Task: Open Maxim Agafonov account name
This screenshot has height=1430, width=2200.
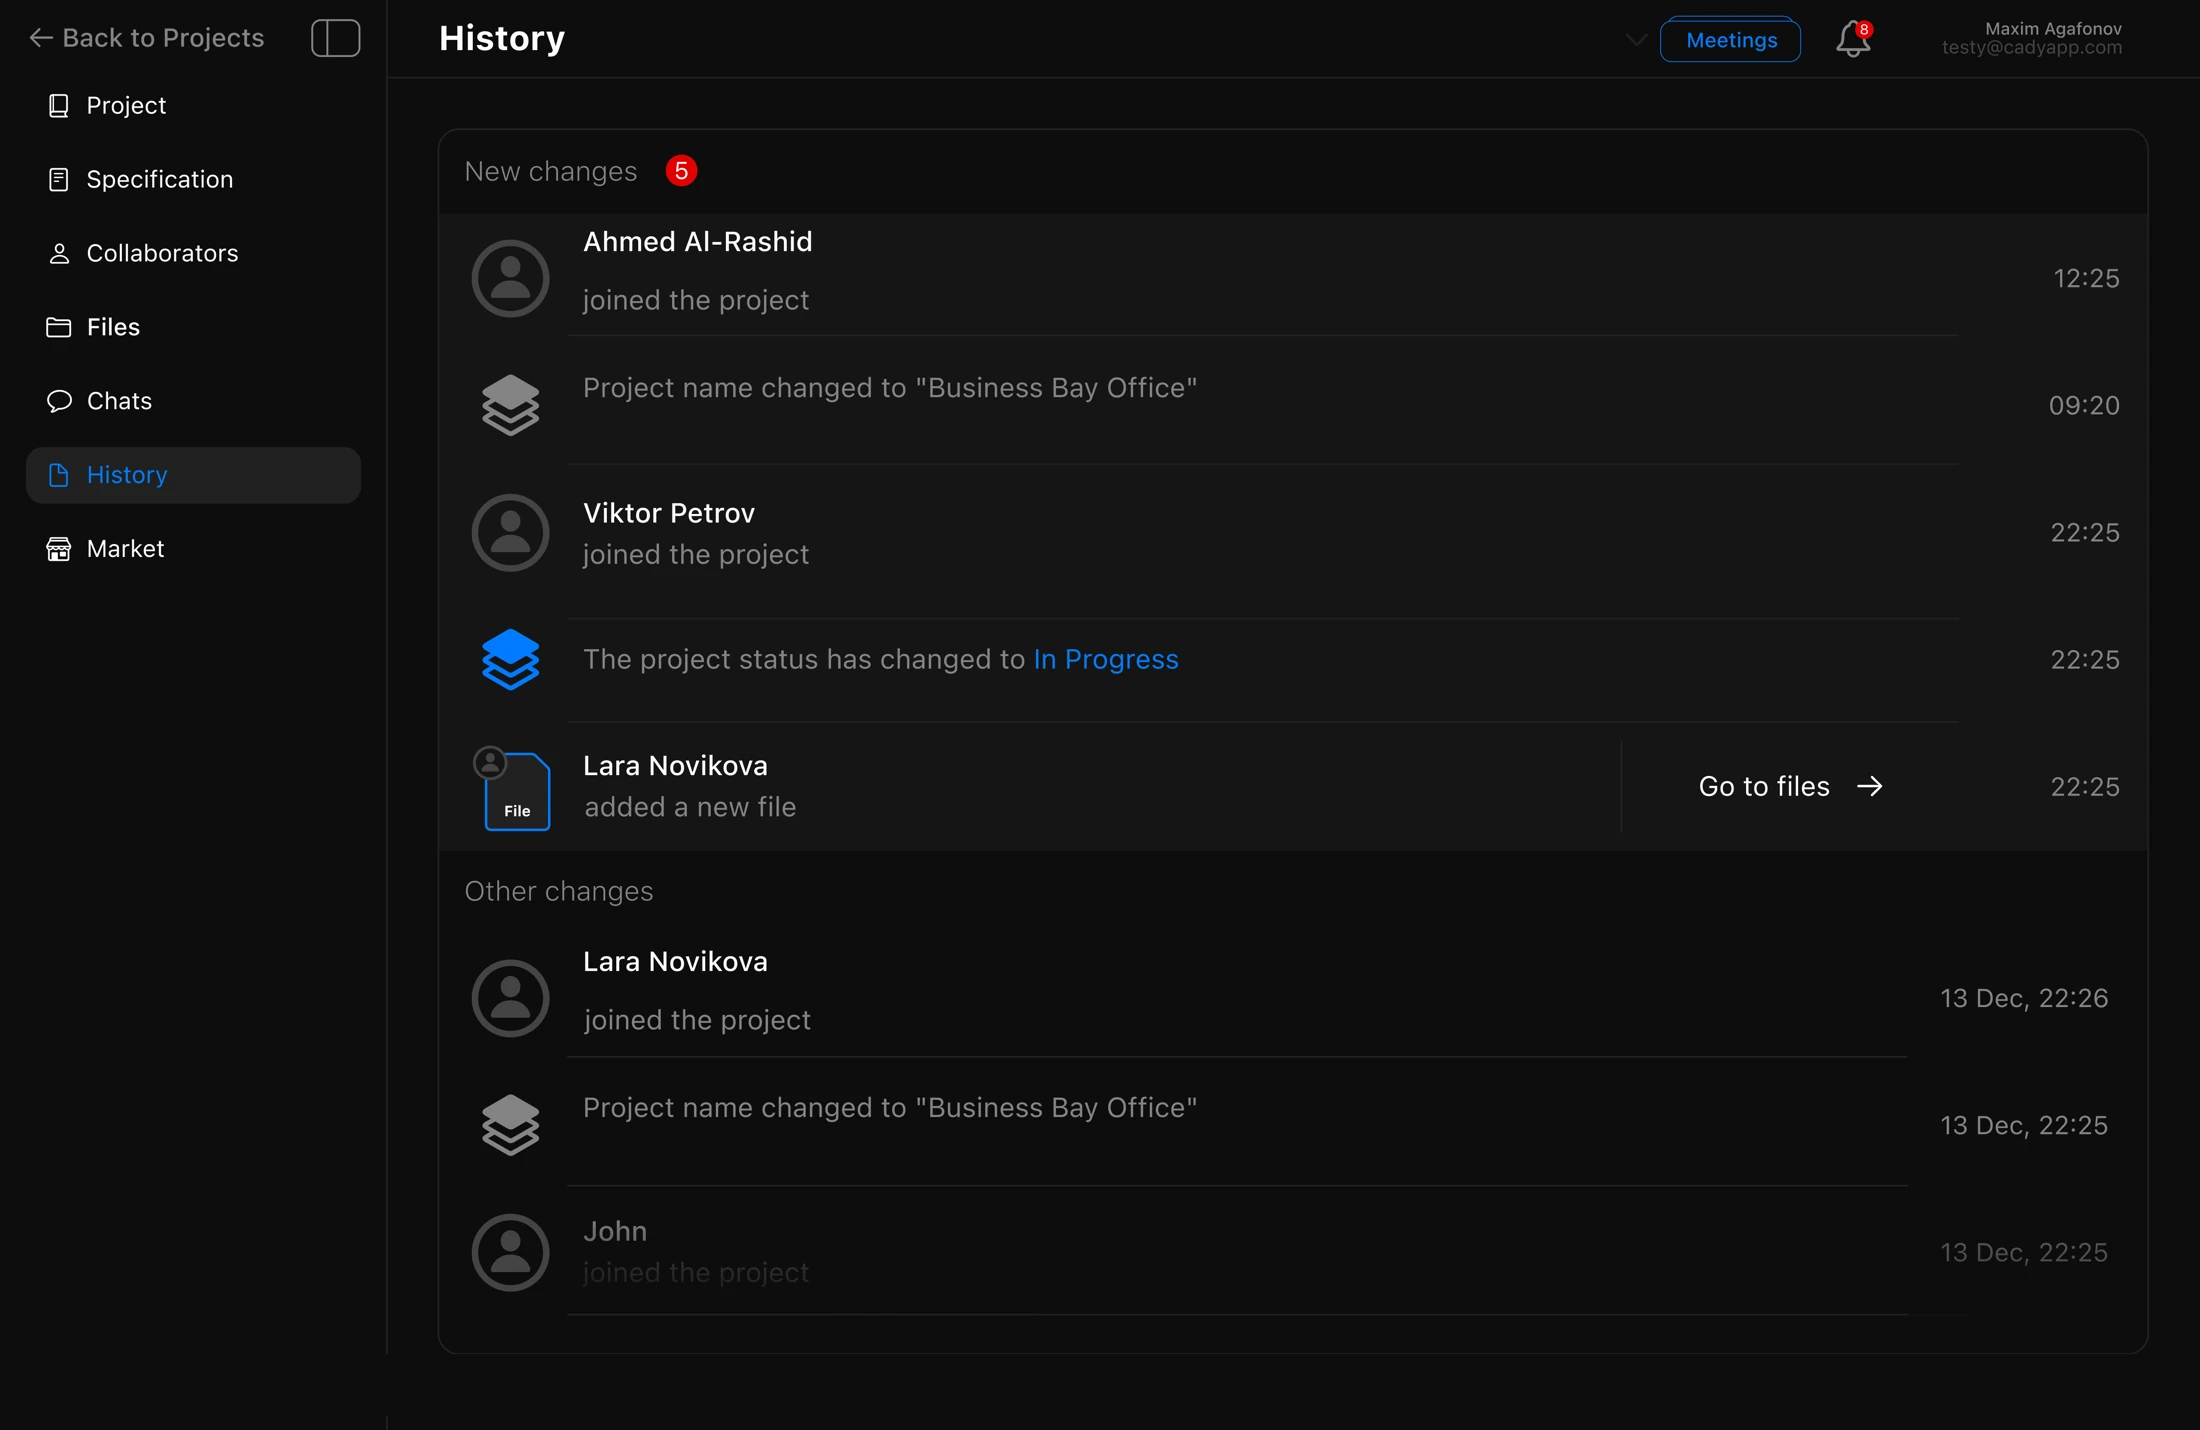Action: pyautogui.click(x=2053, y=29)
